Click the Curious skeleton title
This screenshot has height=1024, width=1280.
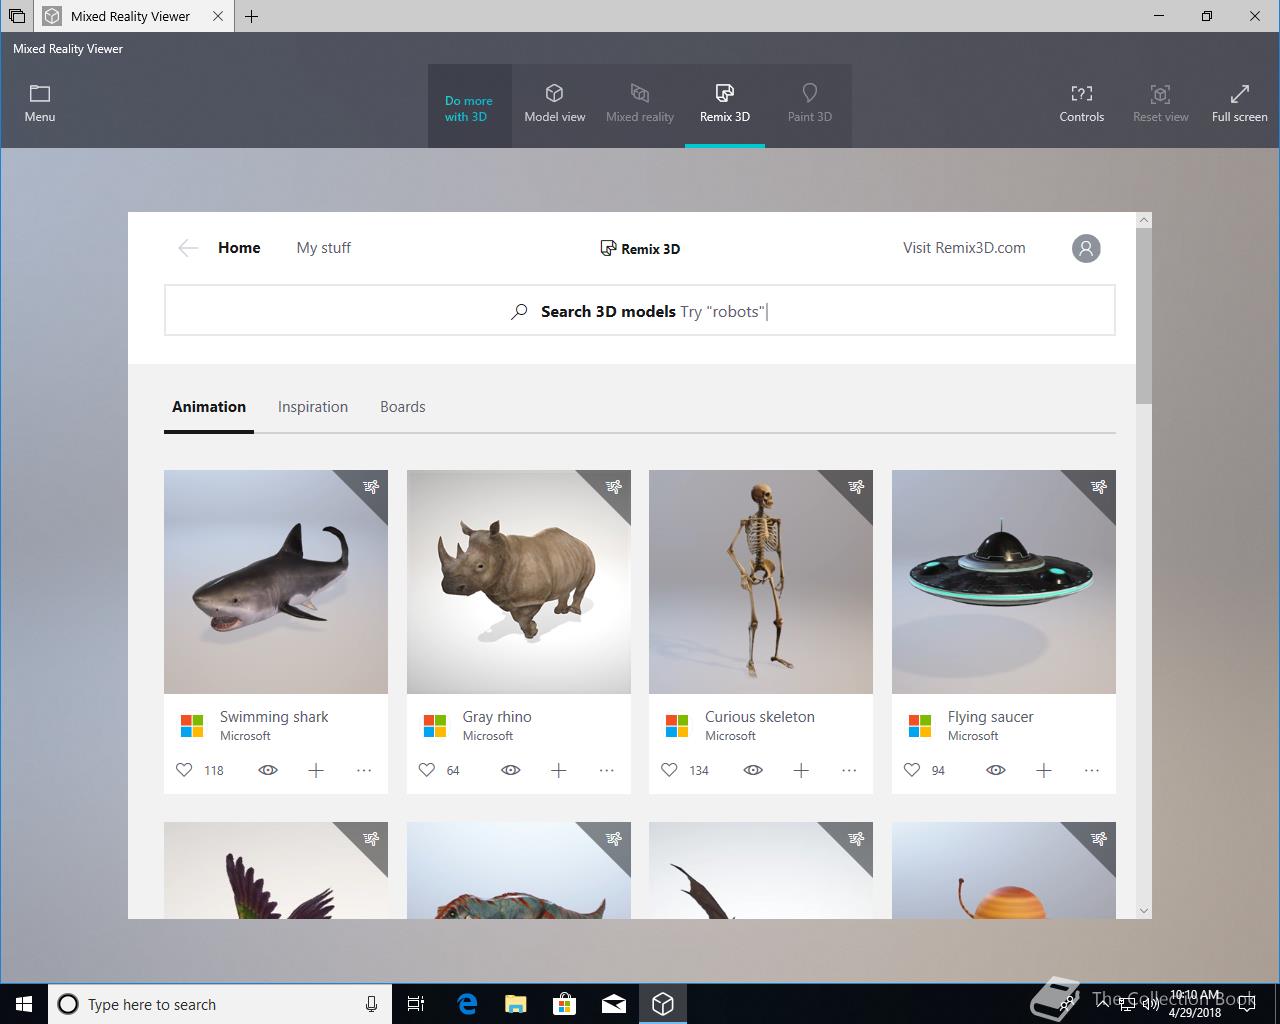point(760,717)
